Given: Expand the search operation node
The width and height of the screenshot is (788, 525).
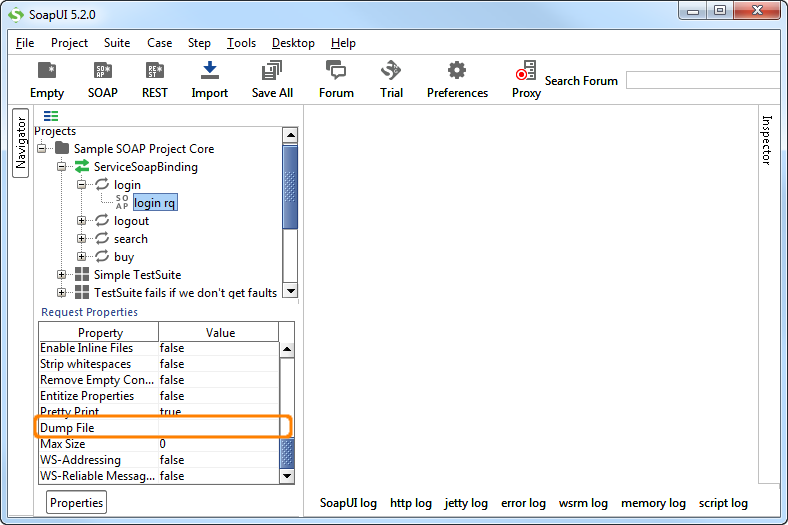Looking at the screenshot, I should (x=81, y=239).
